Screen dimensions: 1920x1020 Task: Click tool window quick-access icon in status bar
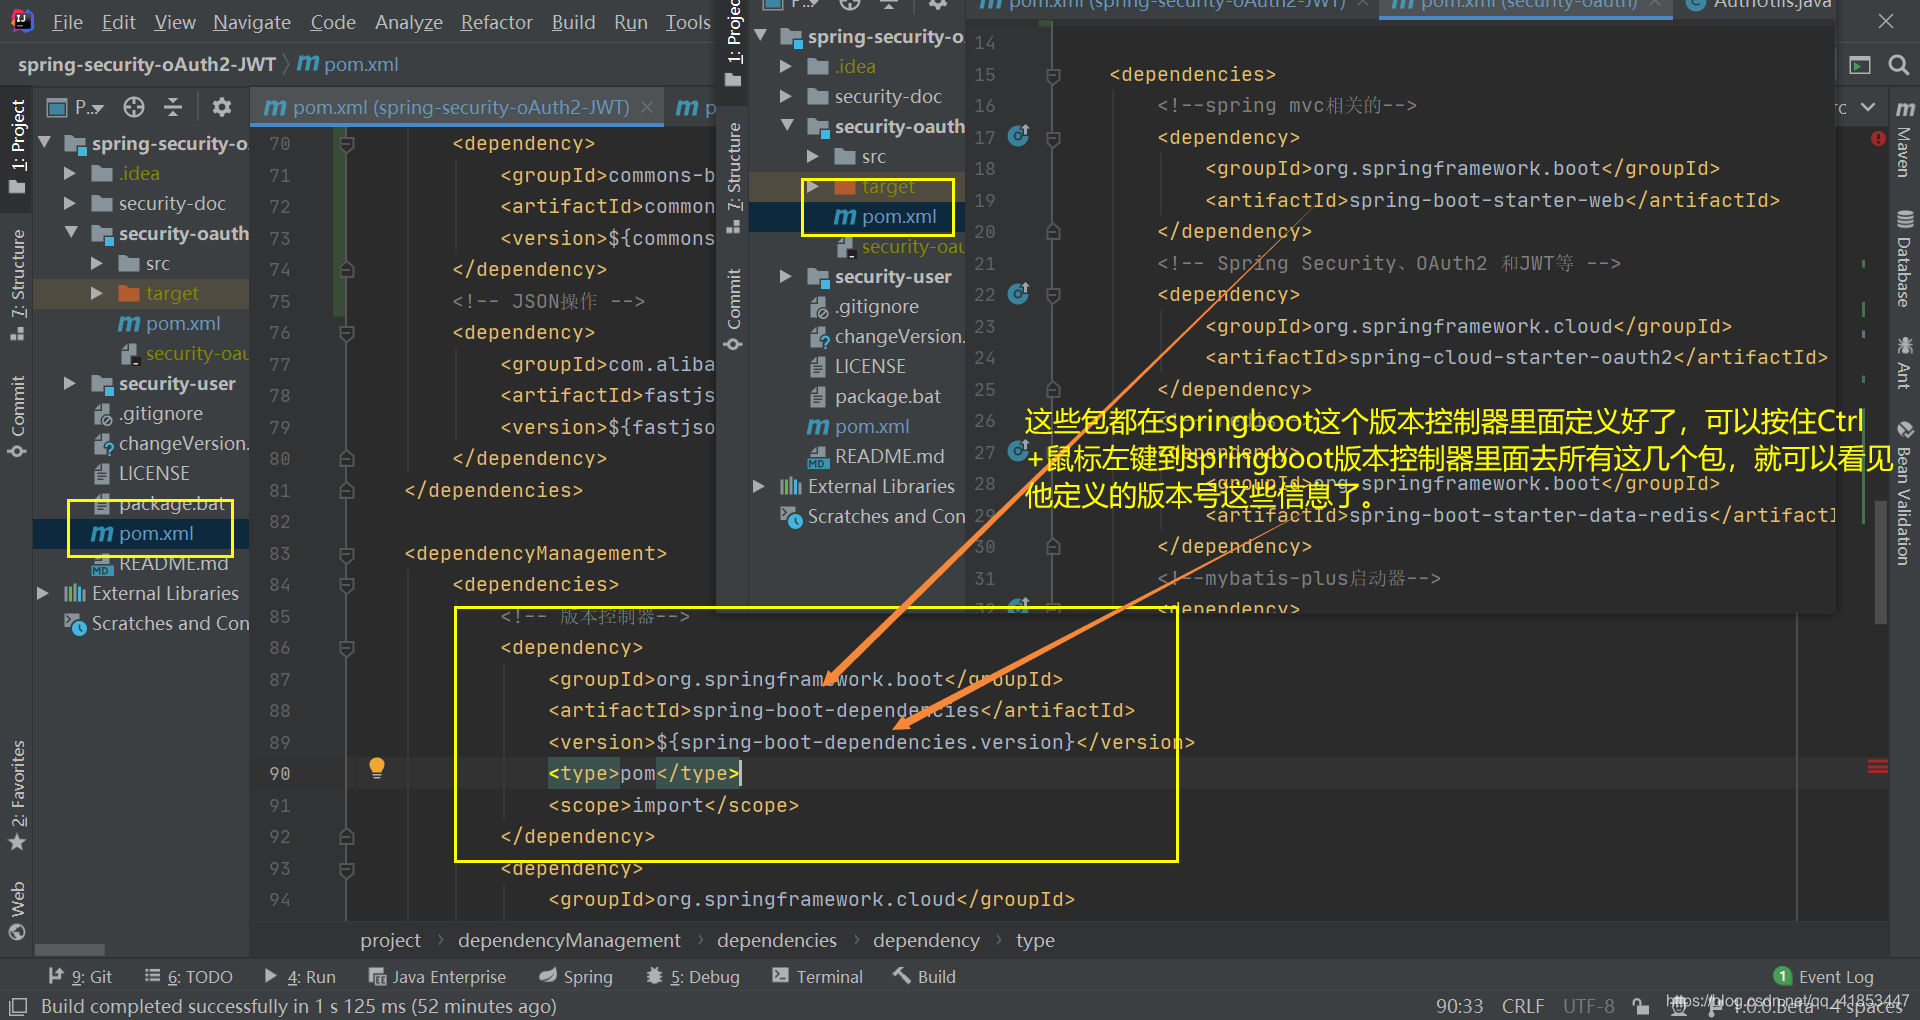[x=17, y=1006]
